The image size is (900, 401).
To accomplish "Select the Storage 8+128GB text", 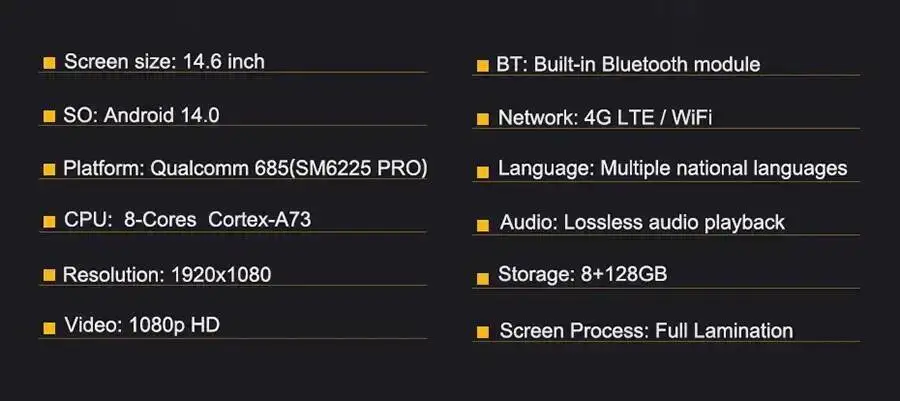I will click(x=583, y=274).
